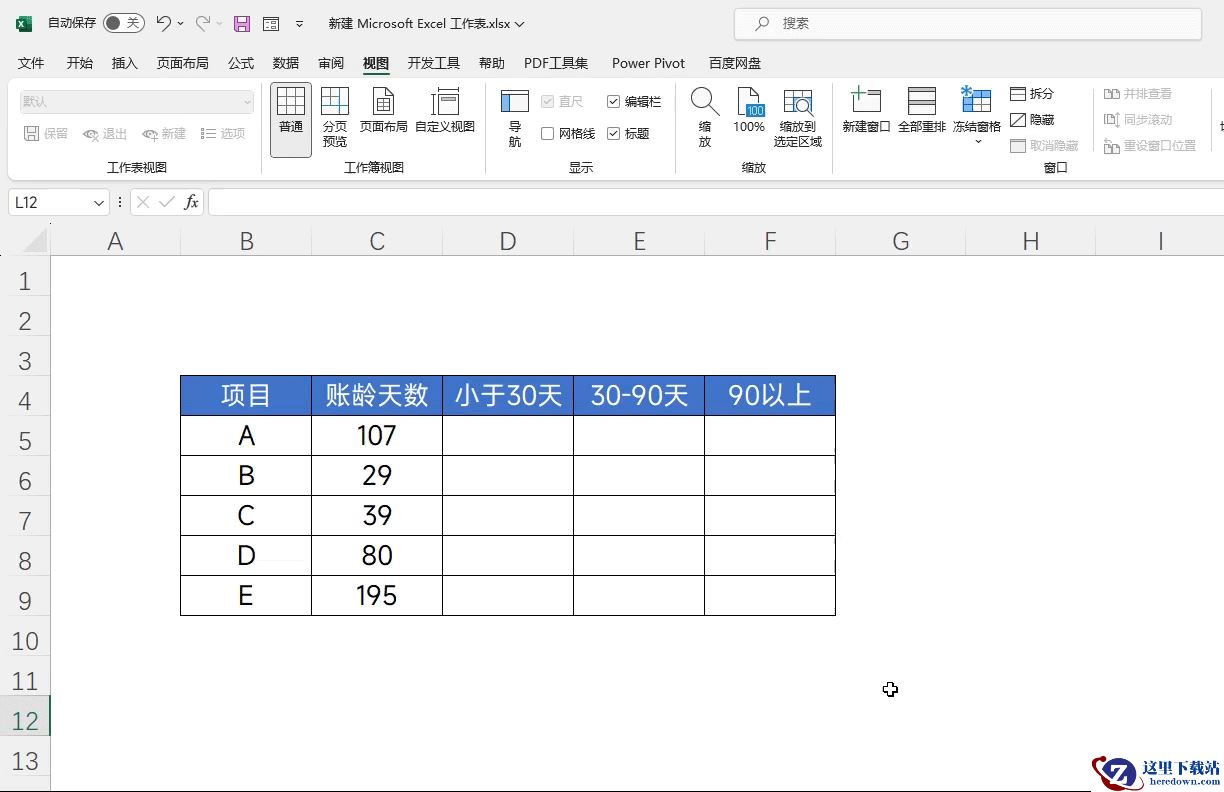This screenshot has width=1224, height=792.
Task: Click the Redo icon
Action: coord(202,23)
